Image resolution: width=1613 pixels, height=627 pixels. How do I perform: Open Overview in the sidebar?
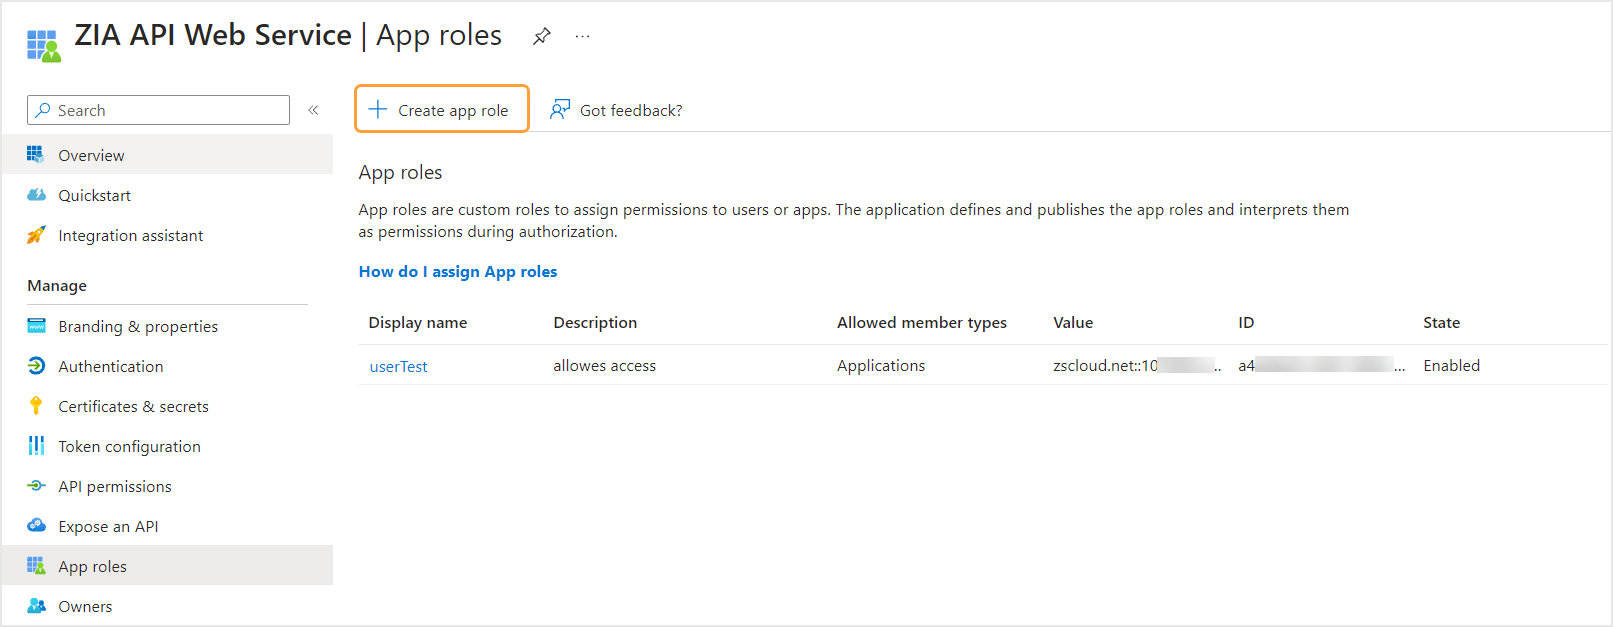coord(91,155)
